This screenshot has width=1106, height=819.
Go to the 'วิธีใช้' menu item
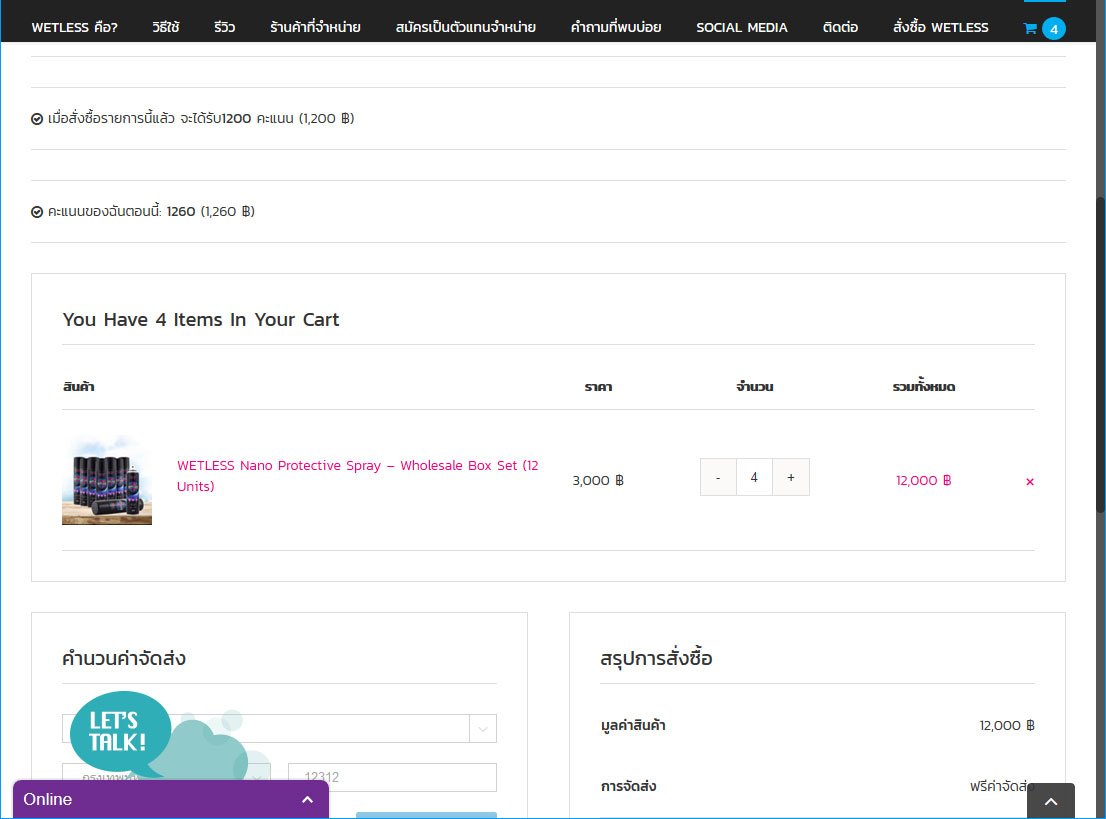[166, 27]
